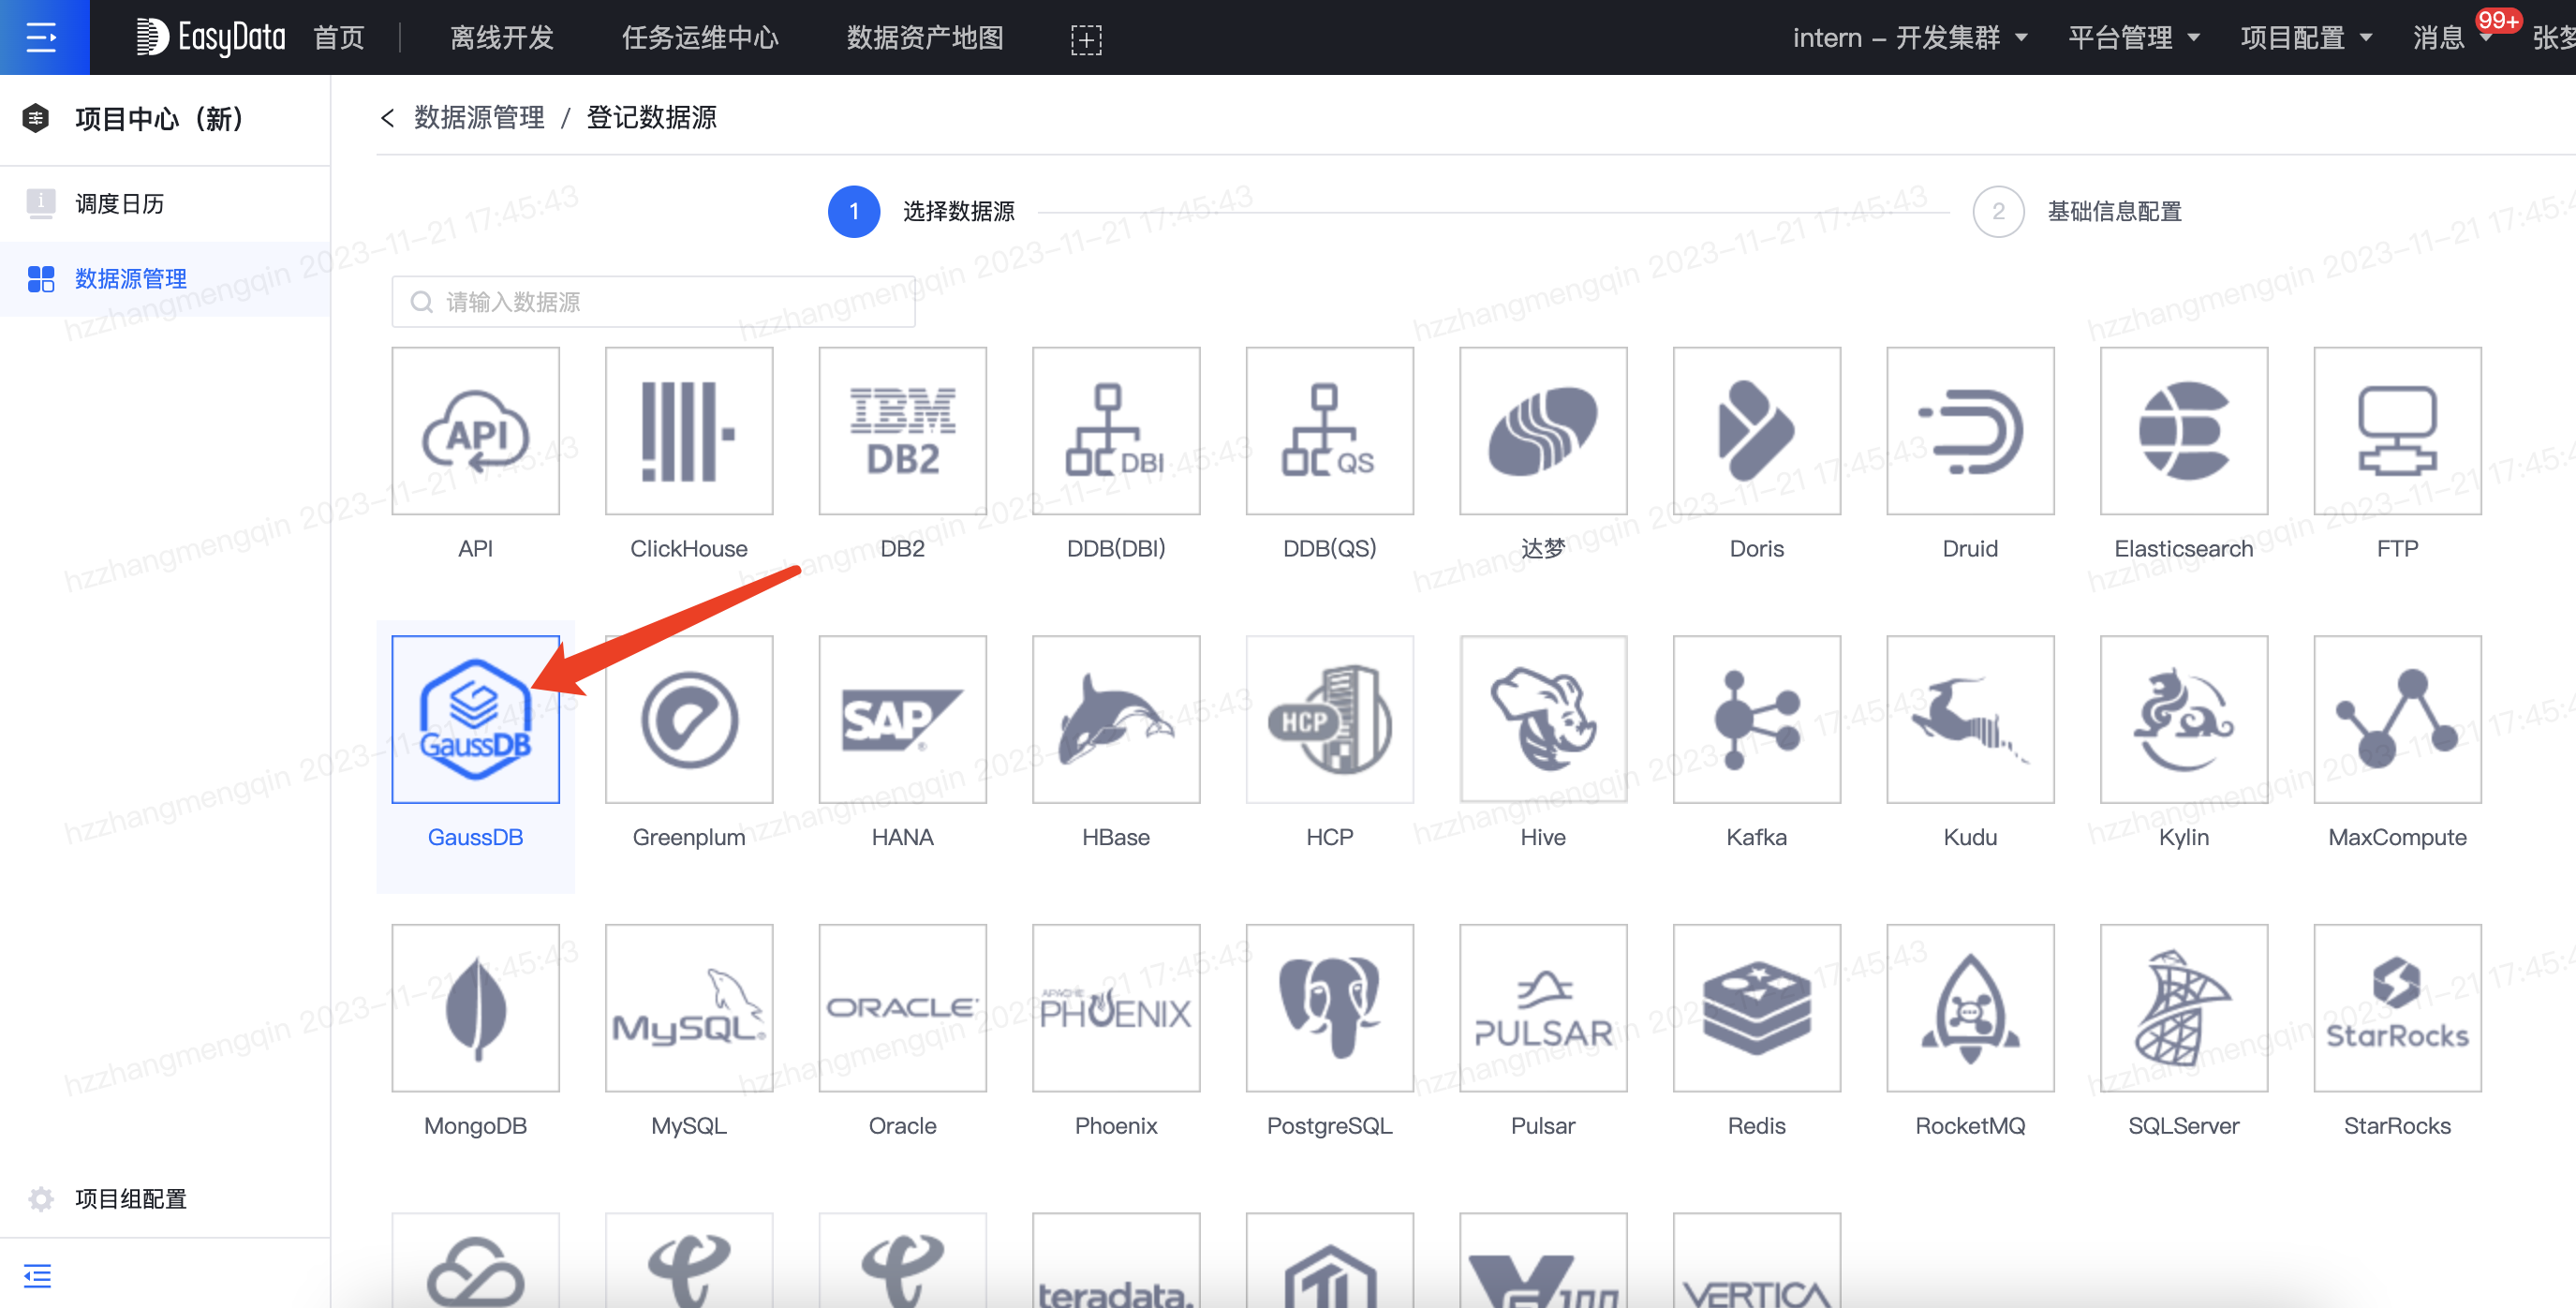
Task: Select the HCP data source
Action: 1330,720
